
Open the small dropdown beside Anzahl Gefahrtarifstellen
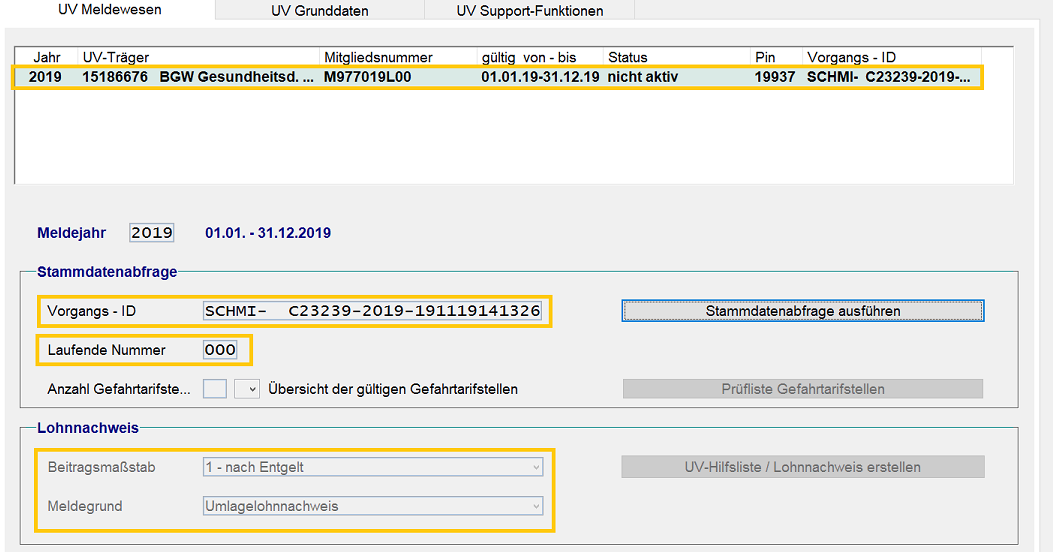(x=247, y=389)
